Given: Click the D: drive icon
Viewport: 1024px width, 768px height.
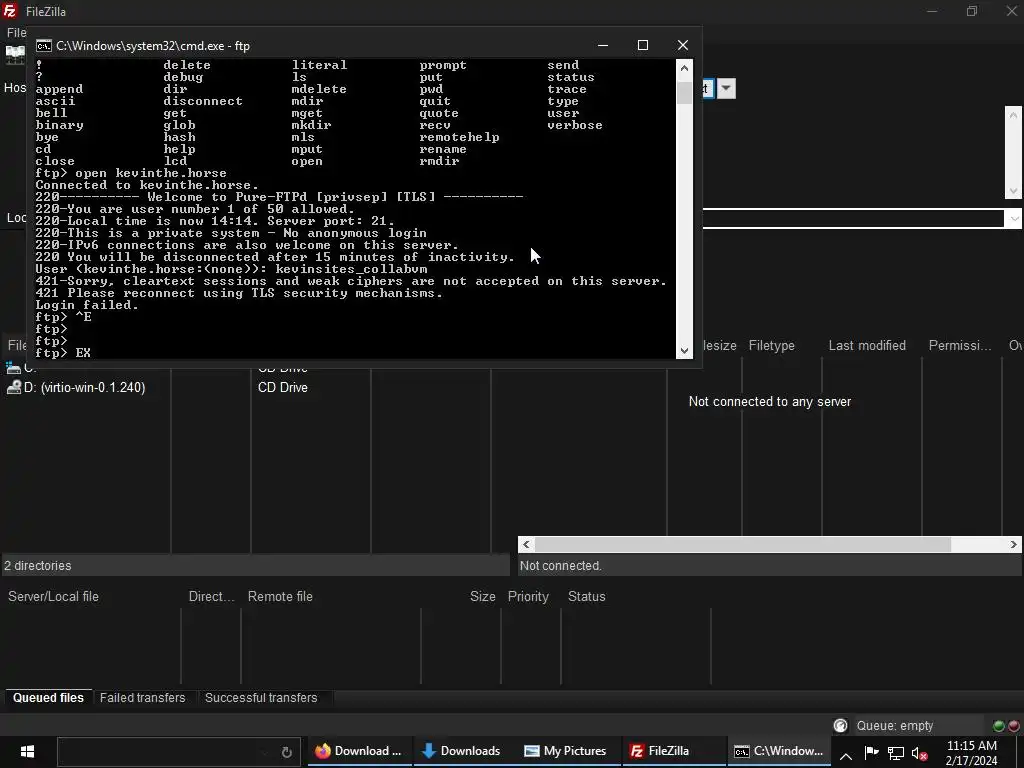Looking at the screenshot, I should coord(13,388).
